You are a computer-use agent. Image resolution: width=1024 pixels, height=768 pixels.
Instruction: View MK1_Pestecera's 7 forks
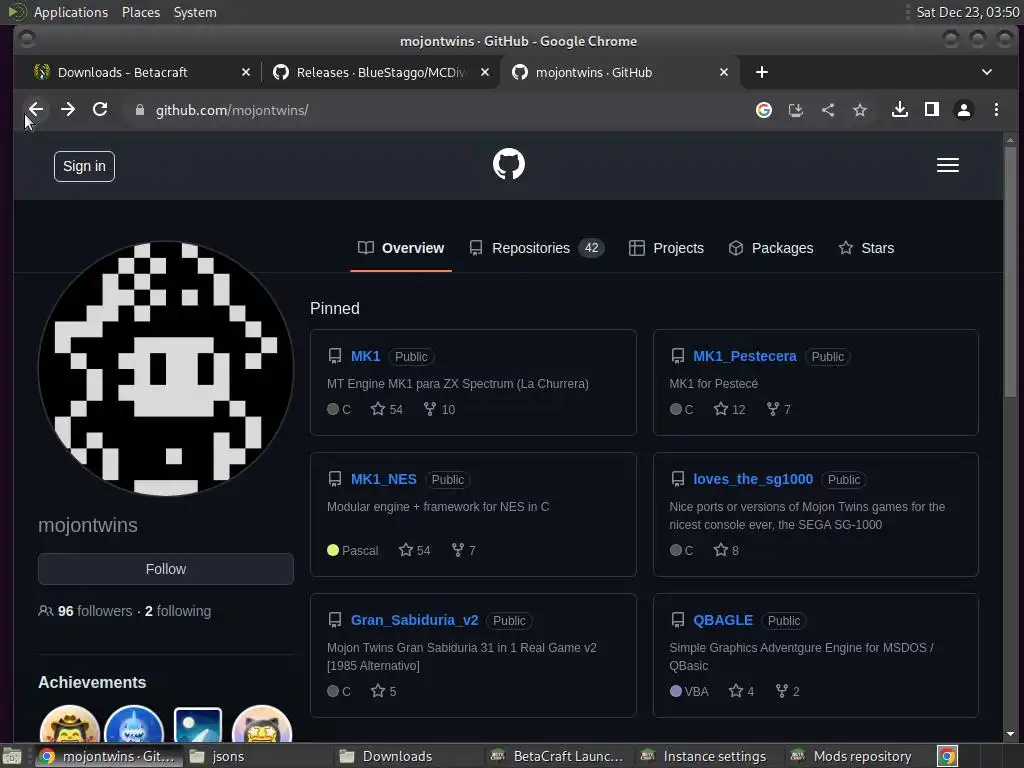tap(778, 409)
